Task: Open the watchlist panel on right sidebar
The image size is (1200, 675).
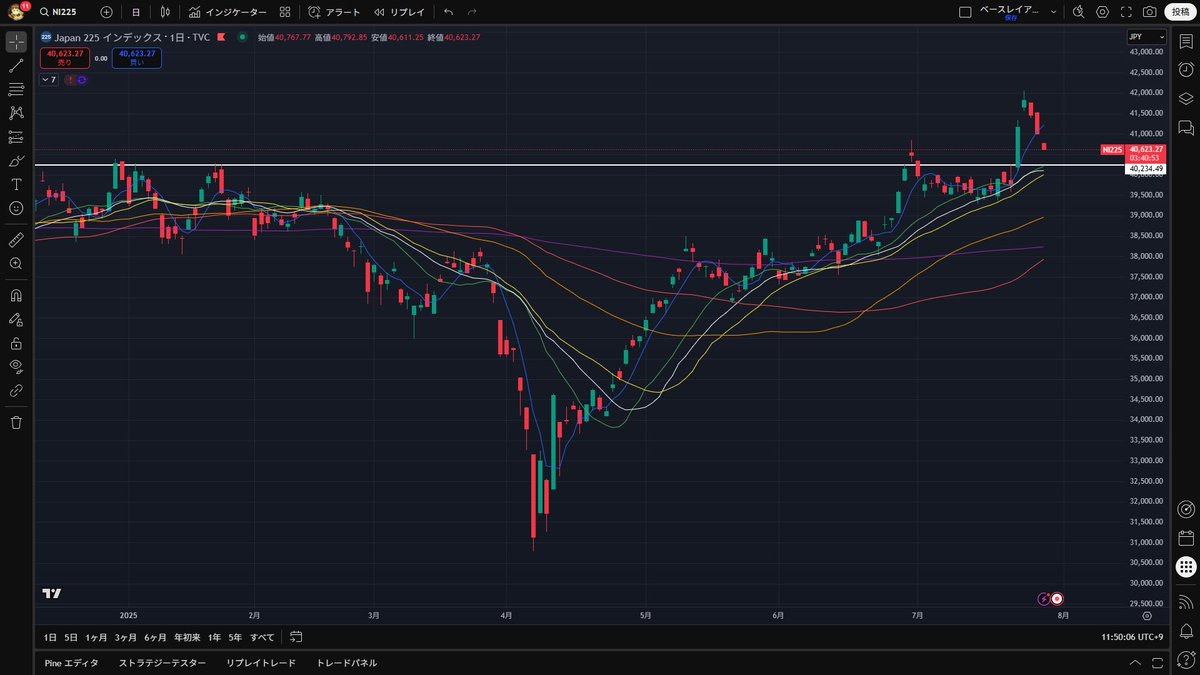Action: [x=1186, y=39]
